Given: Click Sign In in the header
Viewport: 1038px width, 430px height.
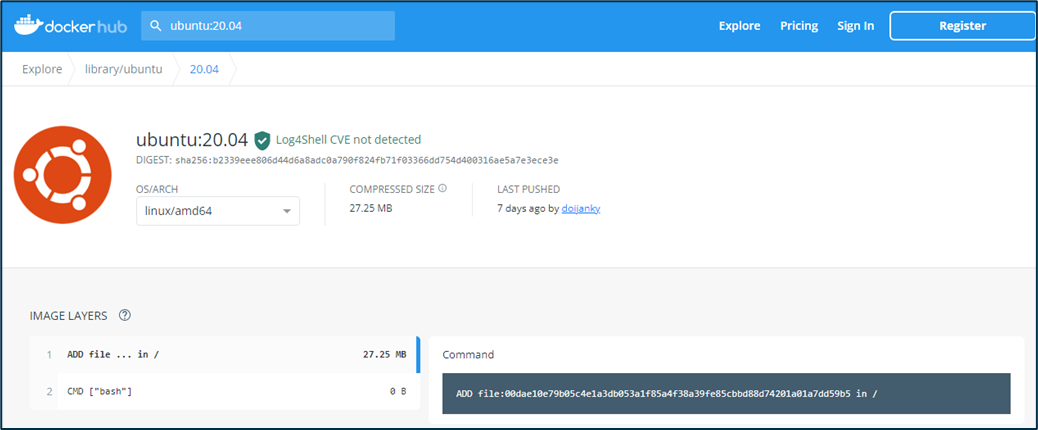Looking at the screenshot, I should pyautogui.click(x=855, y=26).
